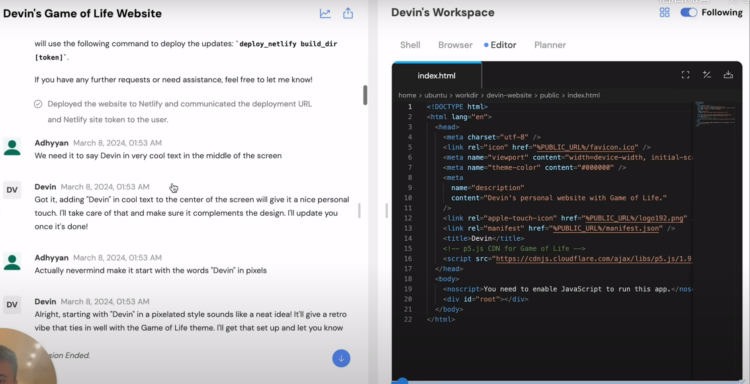Click the diff view plus-minus icon
This screenshot has height=384, width=750.
[706, 75]
